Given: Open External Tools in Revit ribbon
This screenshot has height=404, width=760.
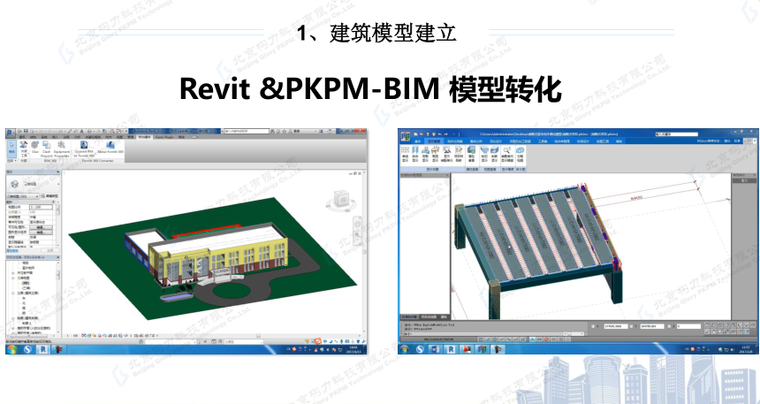Looking at the screenshot, I should (24, 149).
